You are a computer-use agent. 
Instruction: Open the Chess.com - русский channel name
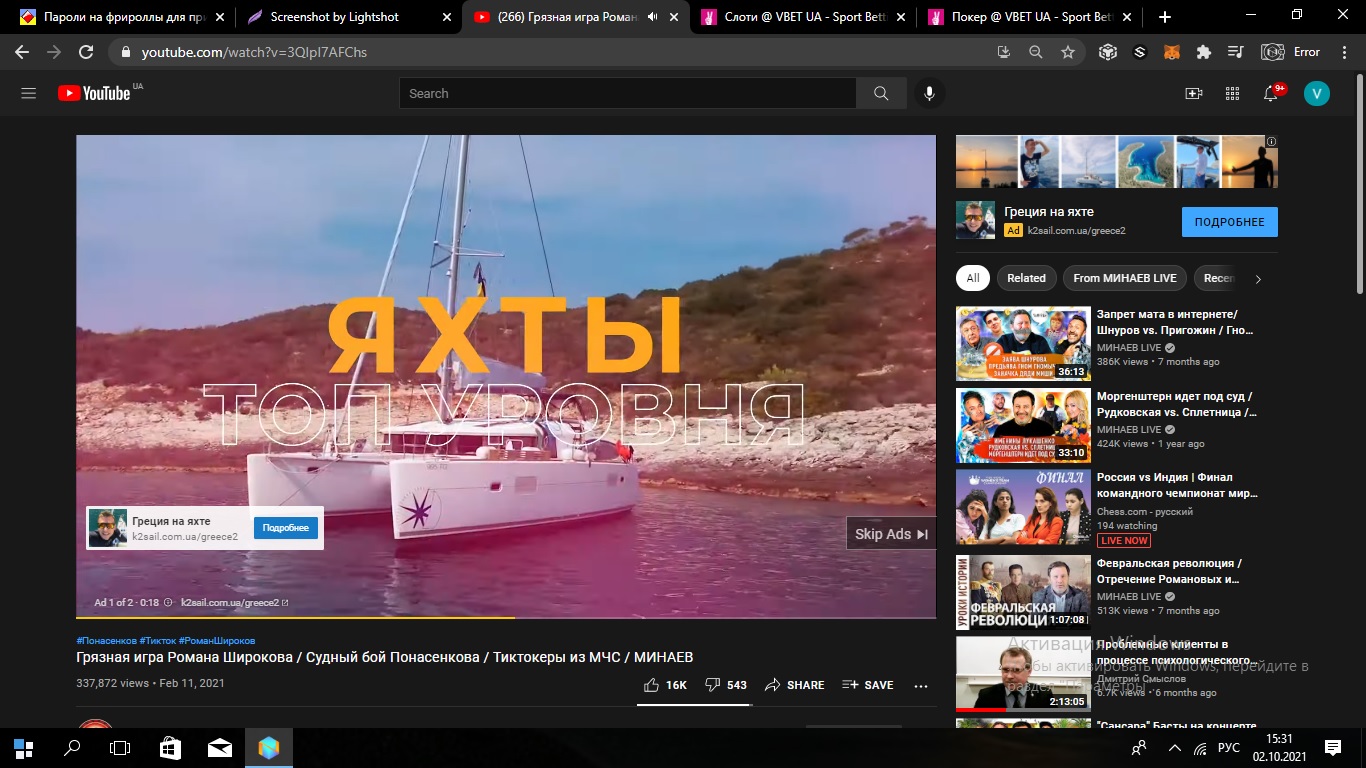pyautogui.click(x=1143, y=511)
